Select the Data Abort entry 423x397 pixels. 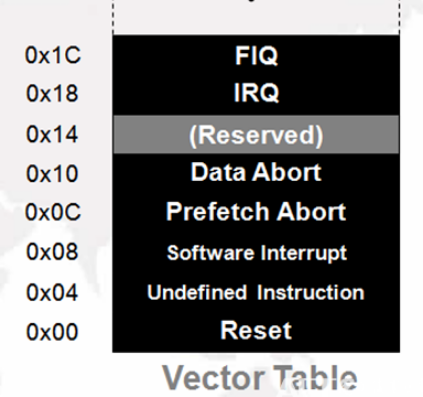(x=256, y=172)
